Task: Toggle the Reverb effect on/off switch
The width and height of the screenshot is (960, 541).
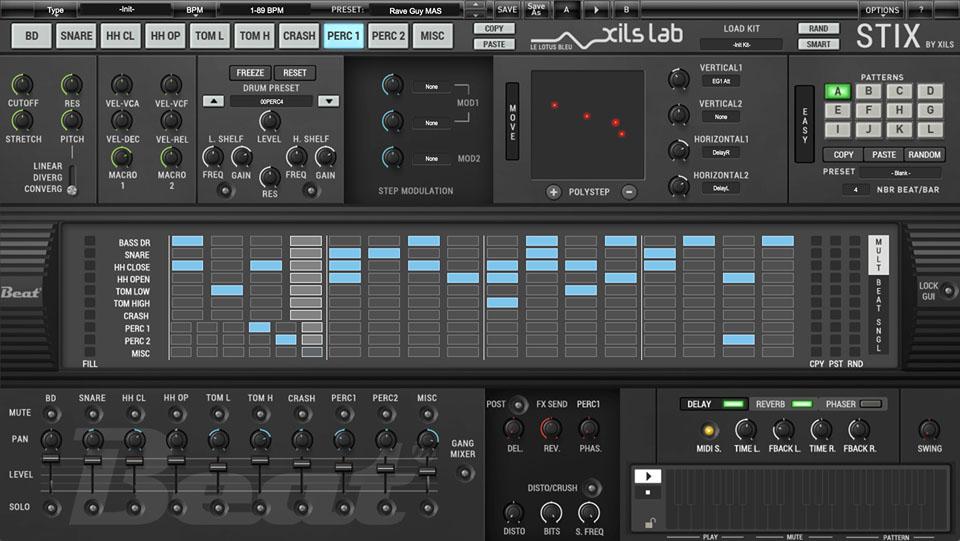Action: coord(802,404)
